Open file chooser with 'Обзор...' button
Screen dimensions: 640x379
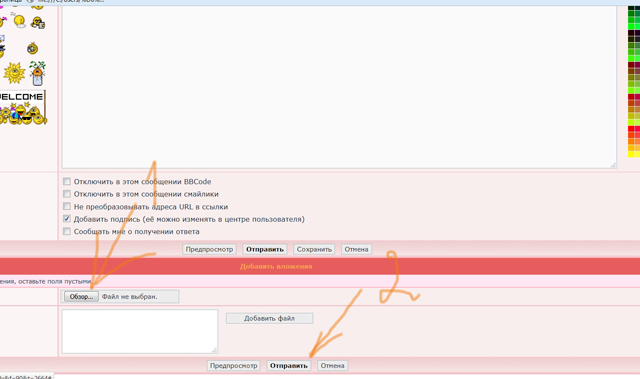coord(81,297)
